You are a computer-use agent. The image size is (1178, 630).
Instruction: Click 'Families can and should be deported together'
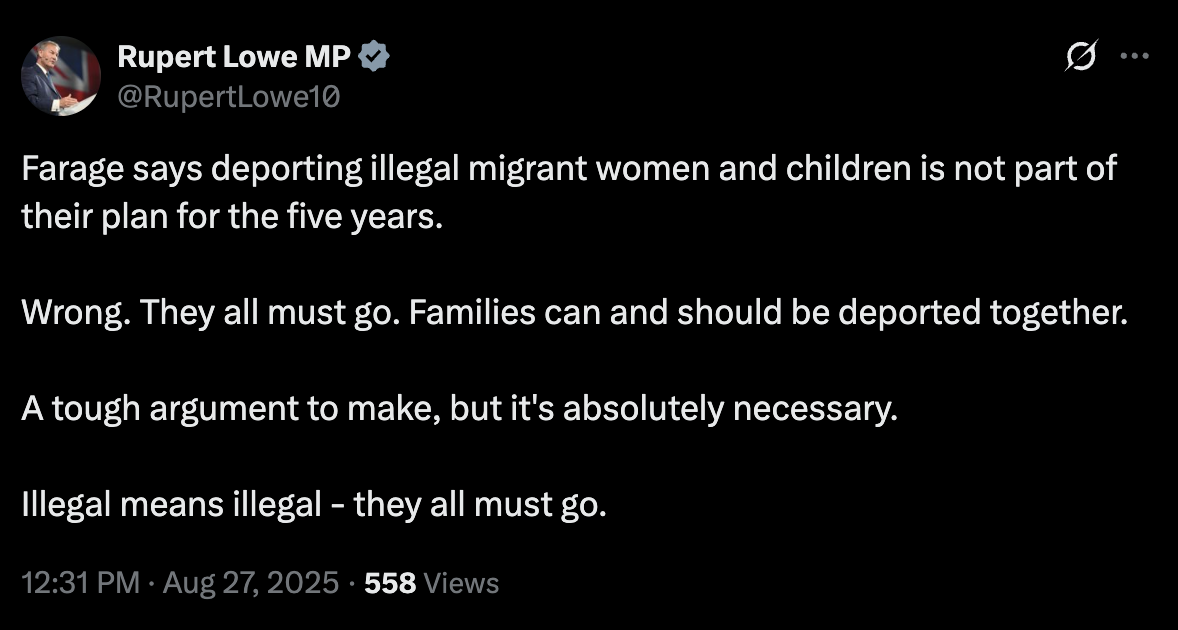[x=769, y=312]
